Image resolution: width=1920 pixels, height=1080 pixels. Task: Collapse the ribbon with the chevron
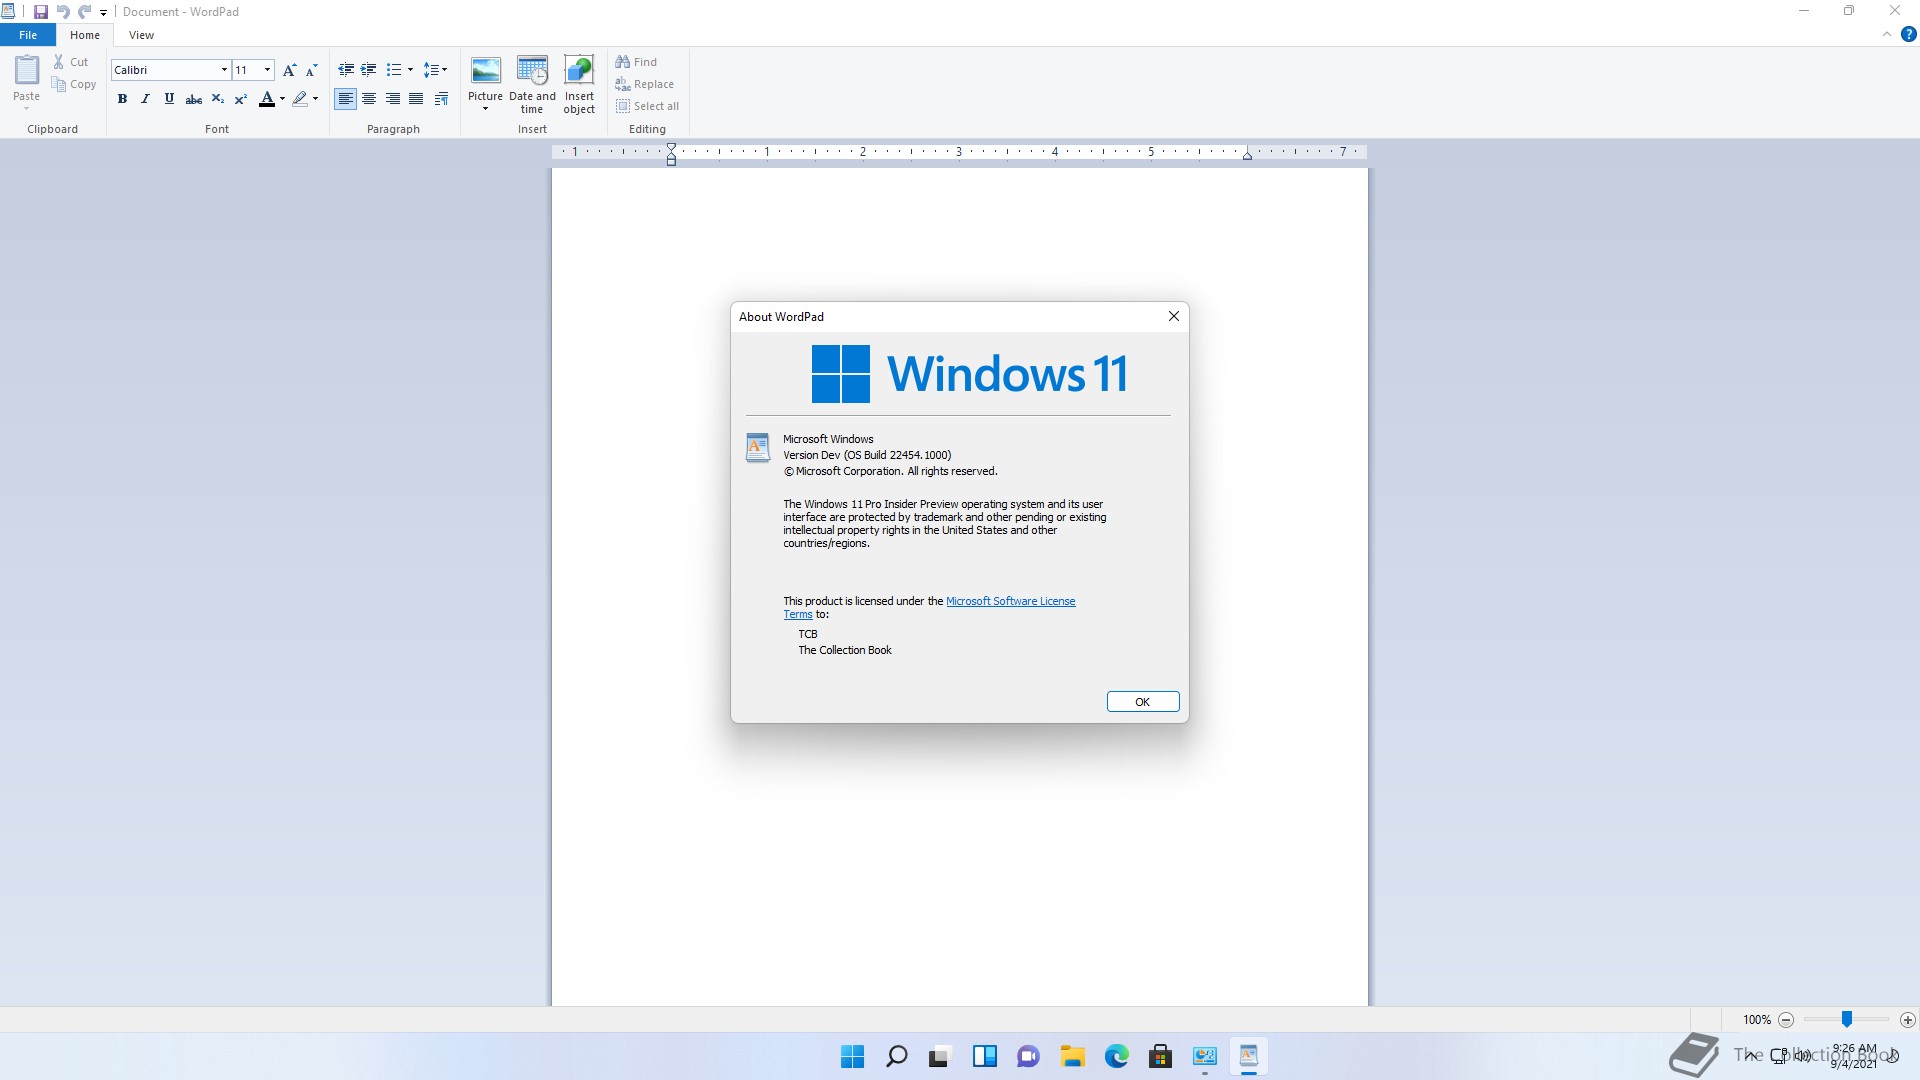(1887, 35)
